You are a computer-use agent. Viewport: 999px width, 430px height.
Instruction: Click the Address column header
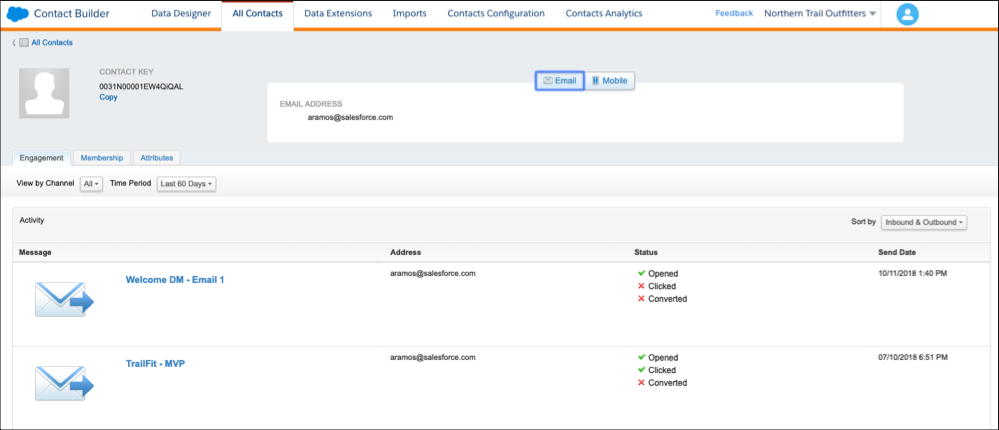pos(406,252)
